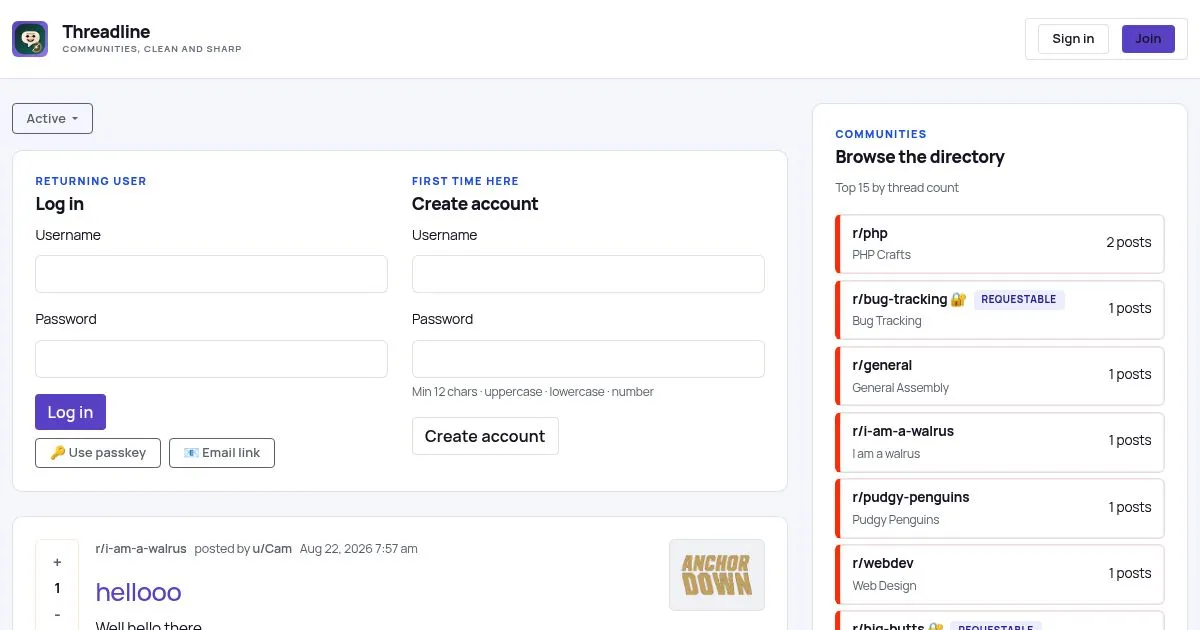
Task: Focus the Log in Password field
Action: point(211,359)
